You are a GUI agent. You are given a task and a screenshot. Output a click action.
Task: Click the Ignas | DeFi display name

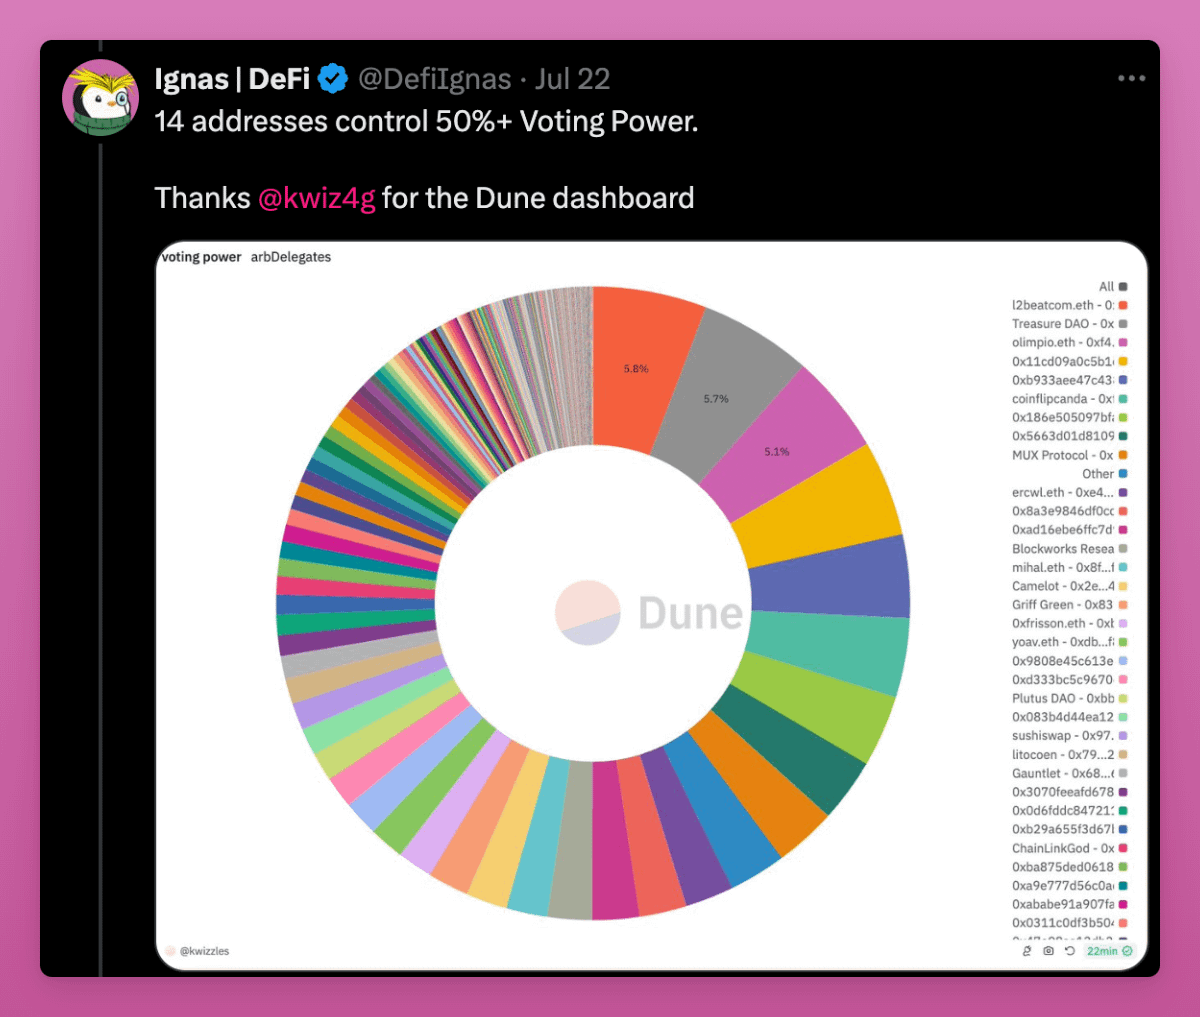(x=232, y=79)
